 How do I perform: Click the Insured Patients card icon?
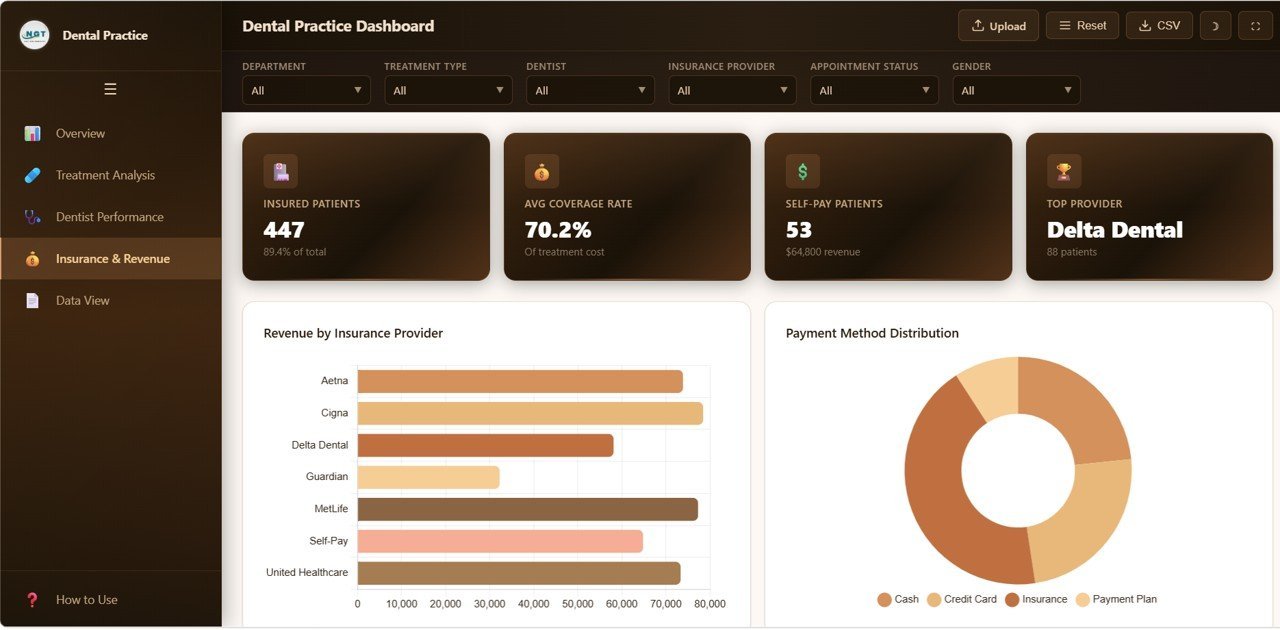coord(281,170)
